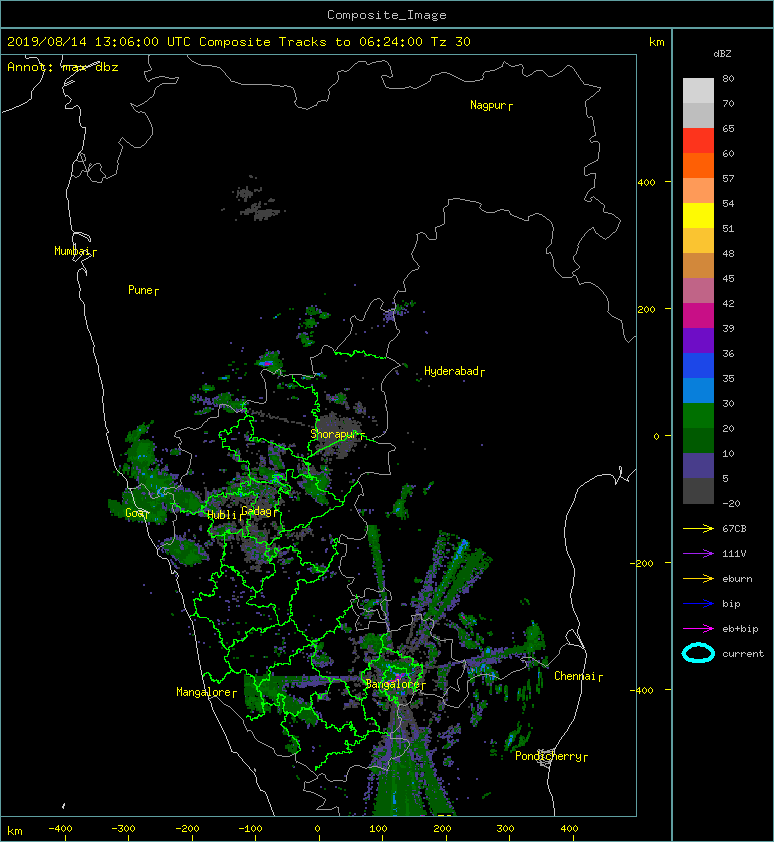The width and height of the screenshot is (774, 842).
Task: Click the magenta 42 dBZ color swatch
Action: tap(698, 315)
